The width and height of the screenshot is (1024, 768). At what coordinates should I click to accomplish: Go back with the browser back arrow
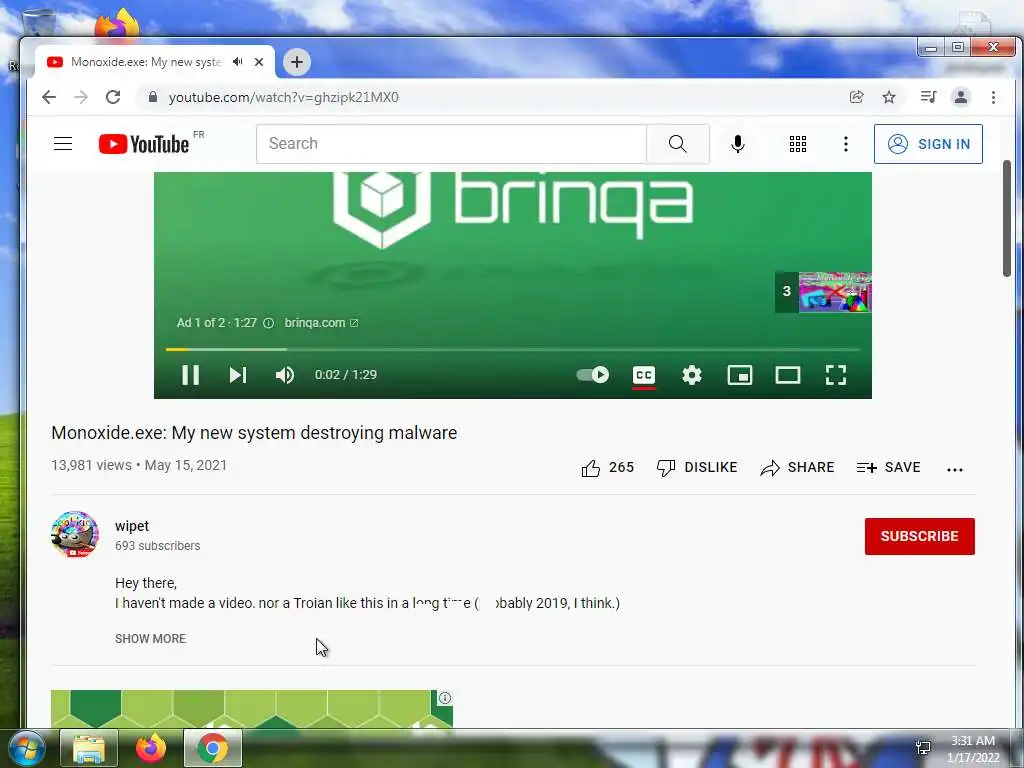click(x=49, y=97)
